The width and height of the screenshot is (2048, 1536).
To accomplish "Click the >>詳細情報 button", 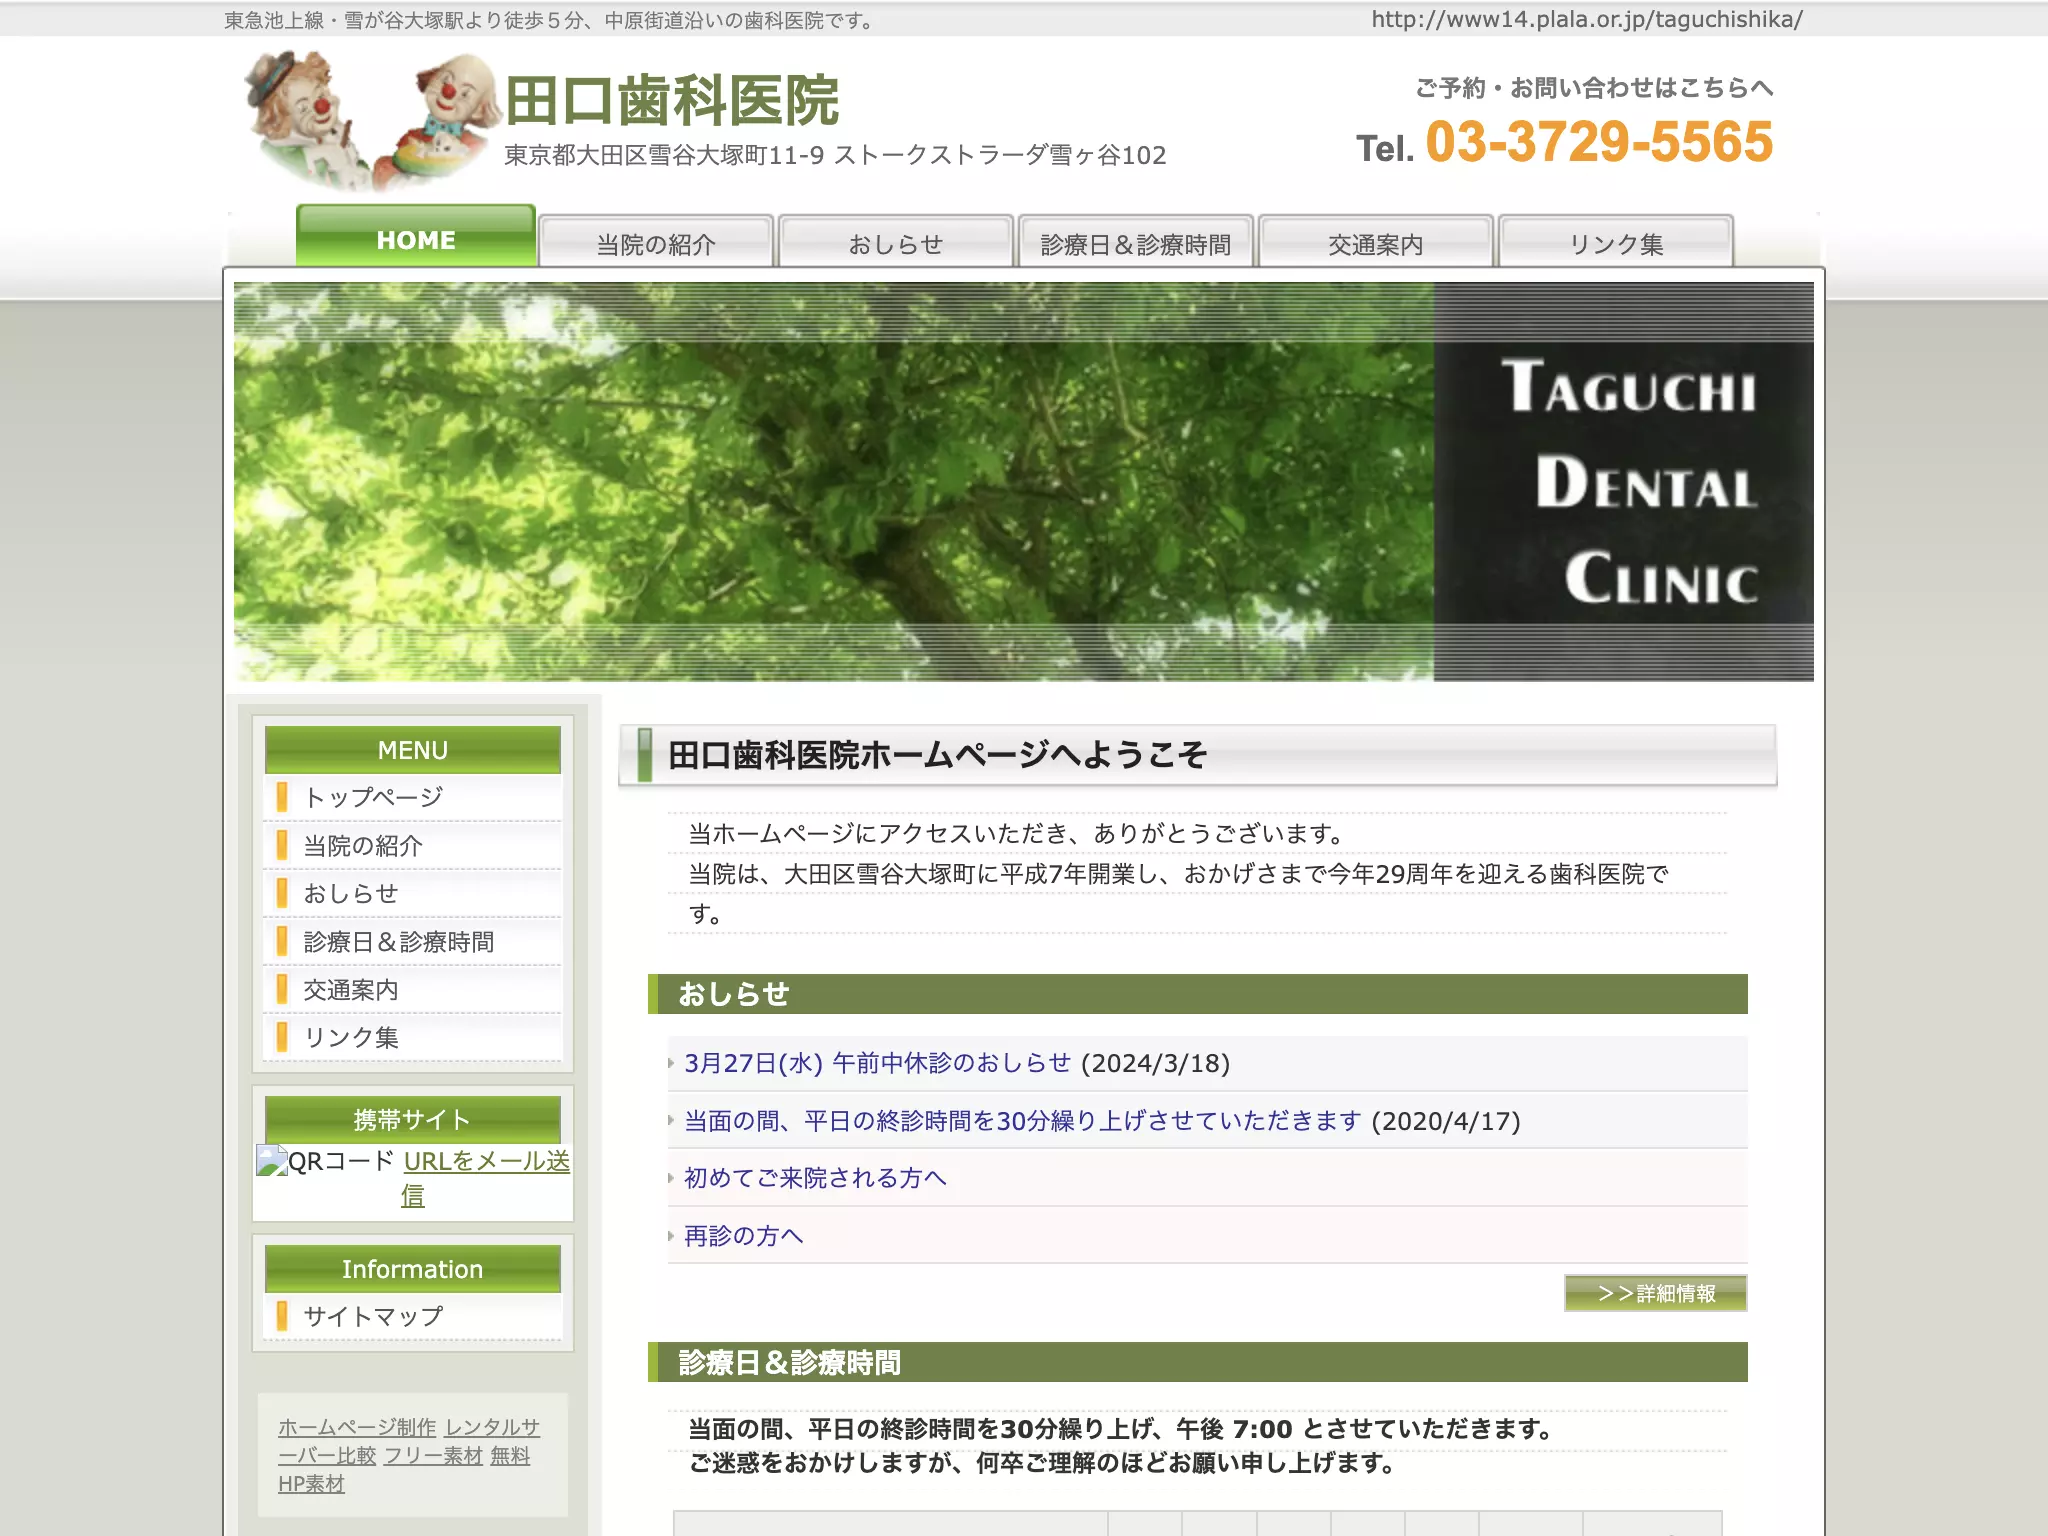I will pyautogui.click(x=1656, y=1293).
